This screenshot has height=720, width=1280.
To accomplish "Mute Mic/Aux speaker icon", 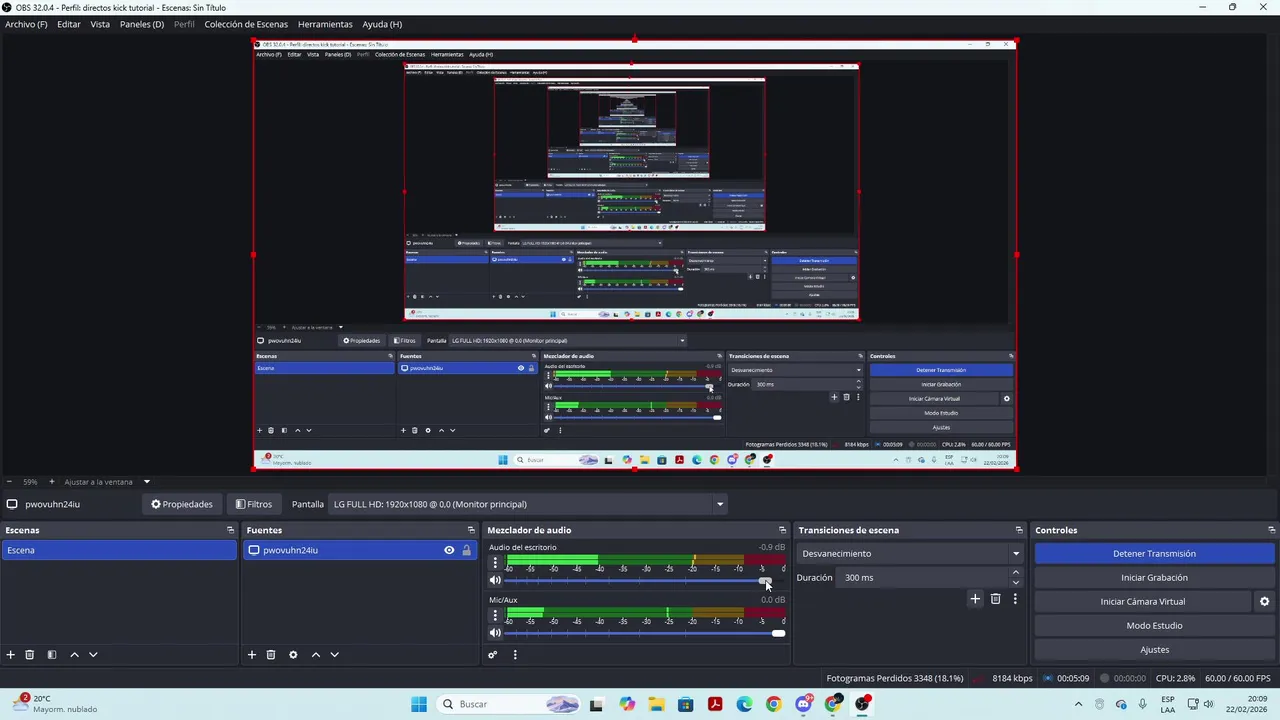I will point(495,633).
